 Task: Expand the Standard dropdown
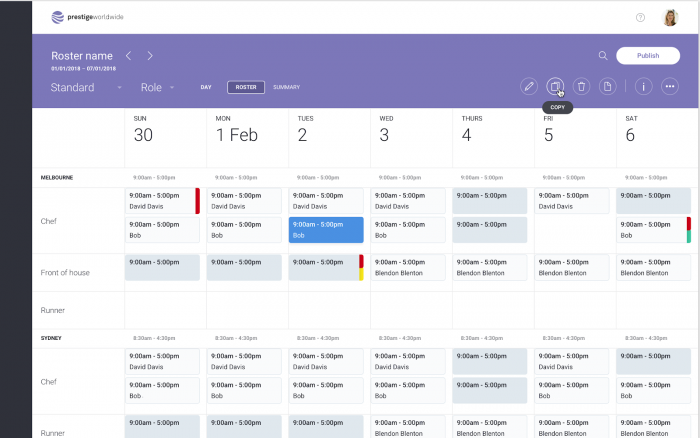coord(86,88)
